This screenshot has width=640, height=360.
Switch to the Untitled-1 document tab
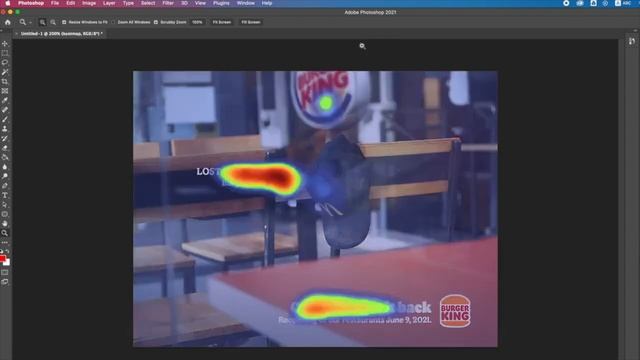point(61,34)
